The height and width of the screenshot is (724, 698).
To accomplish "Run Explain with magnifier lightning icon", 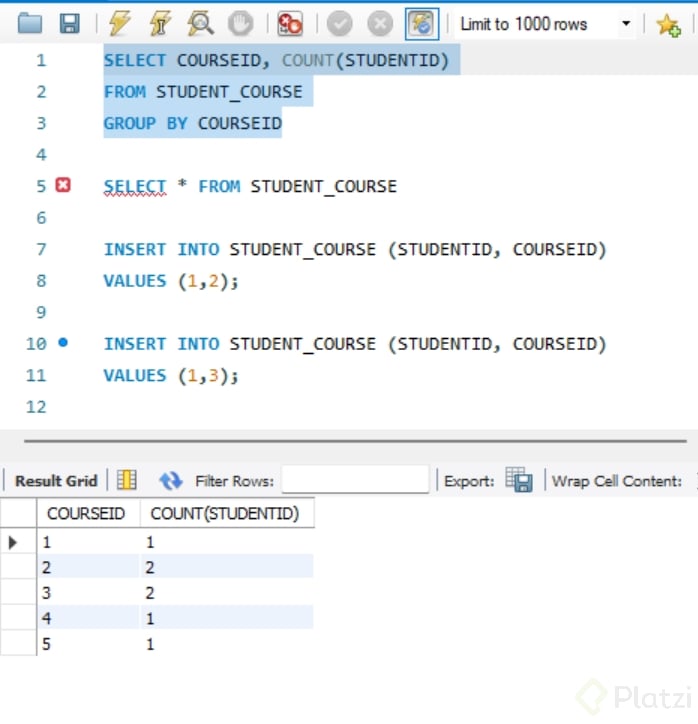I will coord(200,24).
